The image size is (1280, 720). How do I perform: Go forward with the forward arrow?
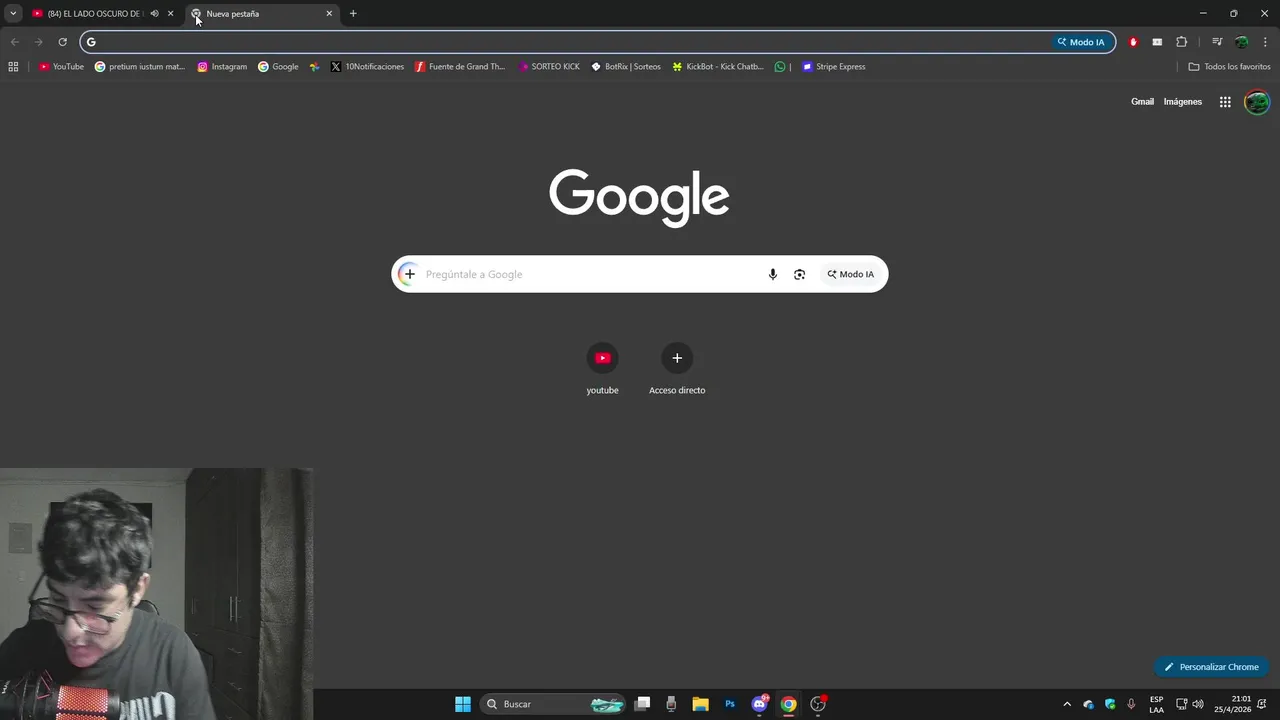(x=38, y=42)
